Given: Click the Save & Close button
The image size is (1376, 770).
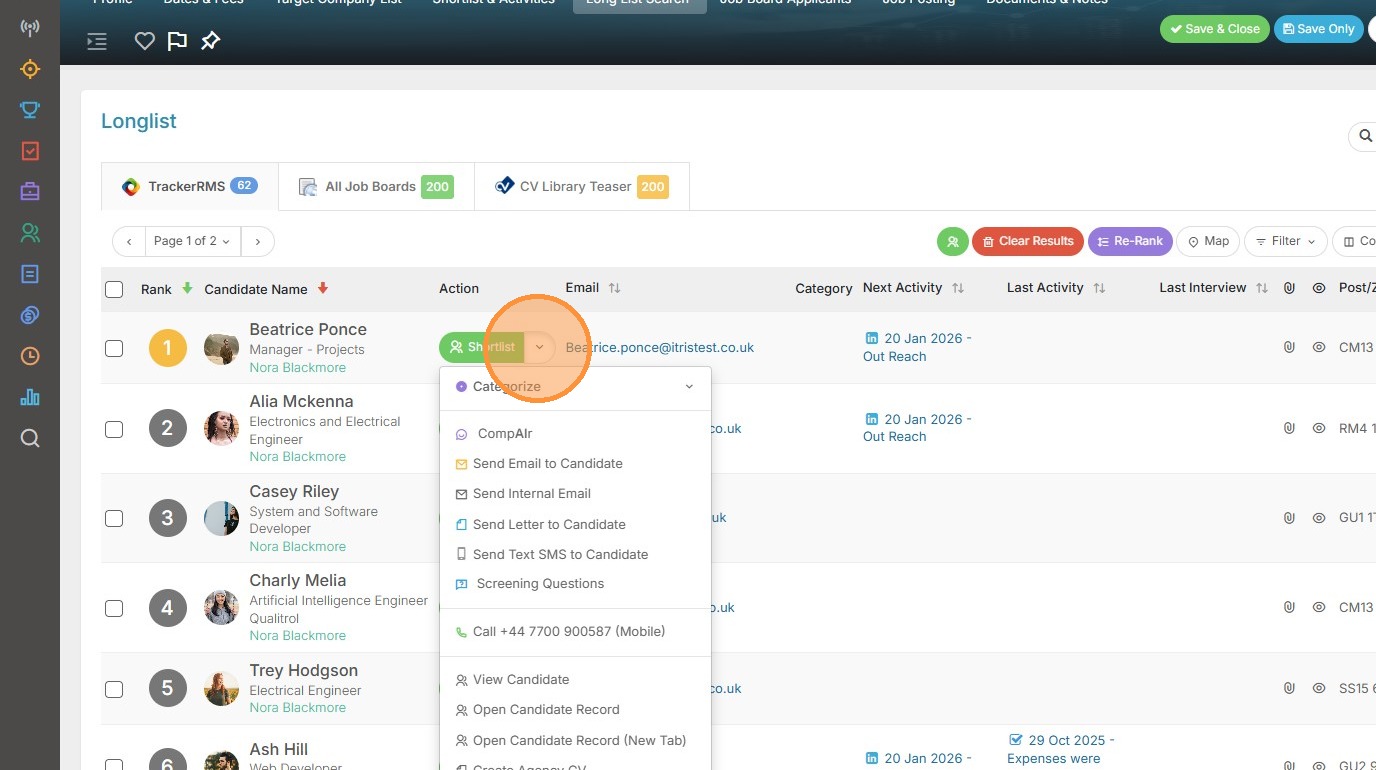Looking at the screenshot, I should 1215,29.
